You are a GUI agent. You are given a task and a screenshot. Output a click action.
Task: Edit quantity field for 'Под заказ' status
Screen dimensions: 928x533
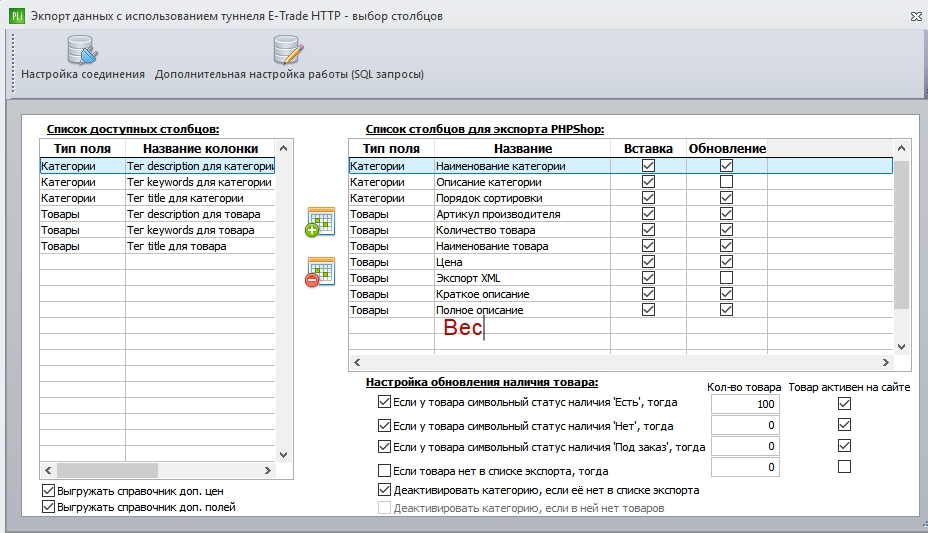(745, 446)
